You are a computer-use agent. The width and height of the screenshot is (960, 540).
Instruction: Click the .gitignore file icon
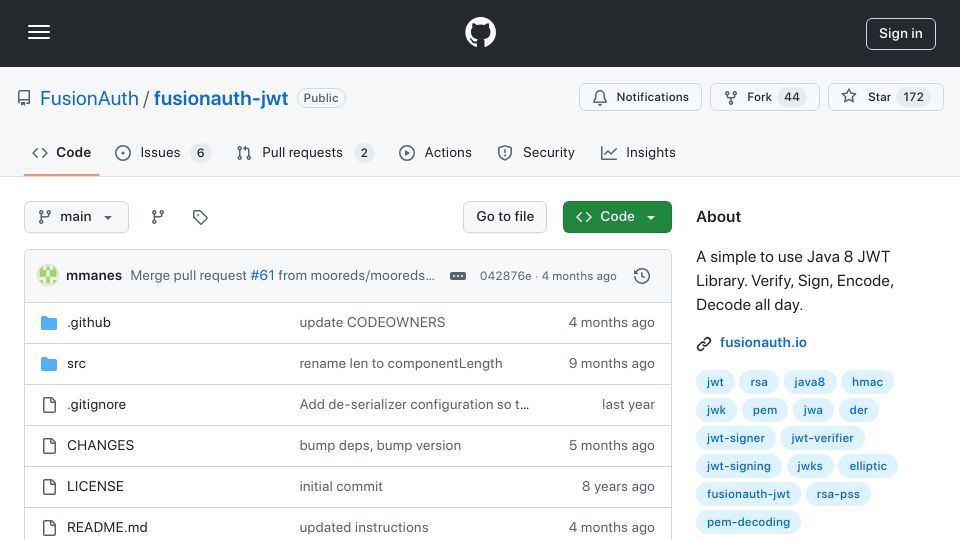point(49,405)
